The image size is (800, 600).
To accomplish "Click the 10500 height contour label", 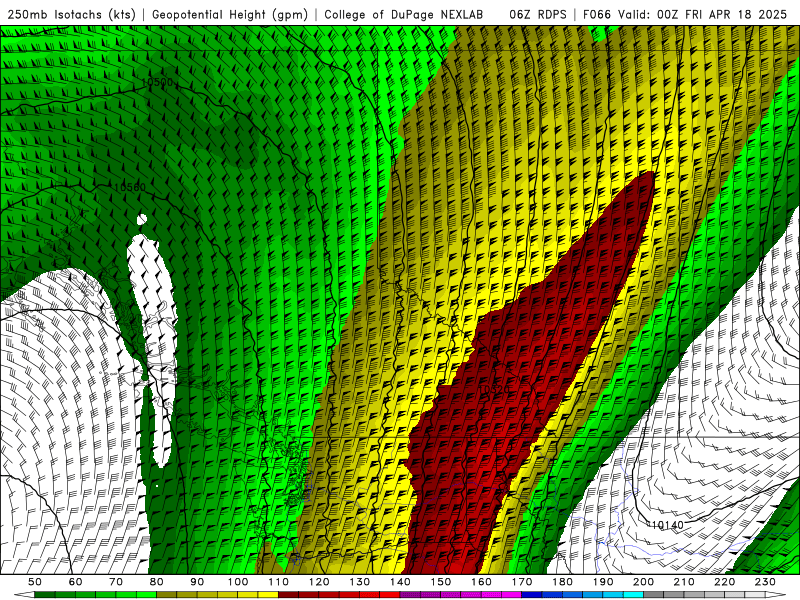I will click(x=157, y=83).
